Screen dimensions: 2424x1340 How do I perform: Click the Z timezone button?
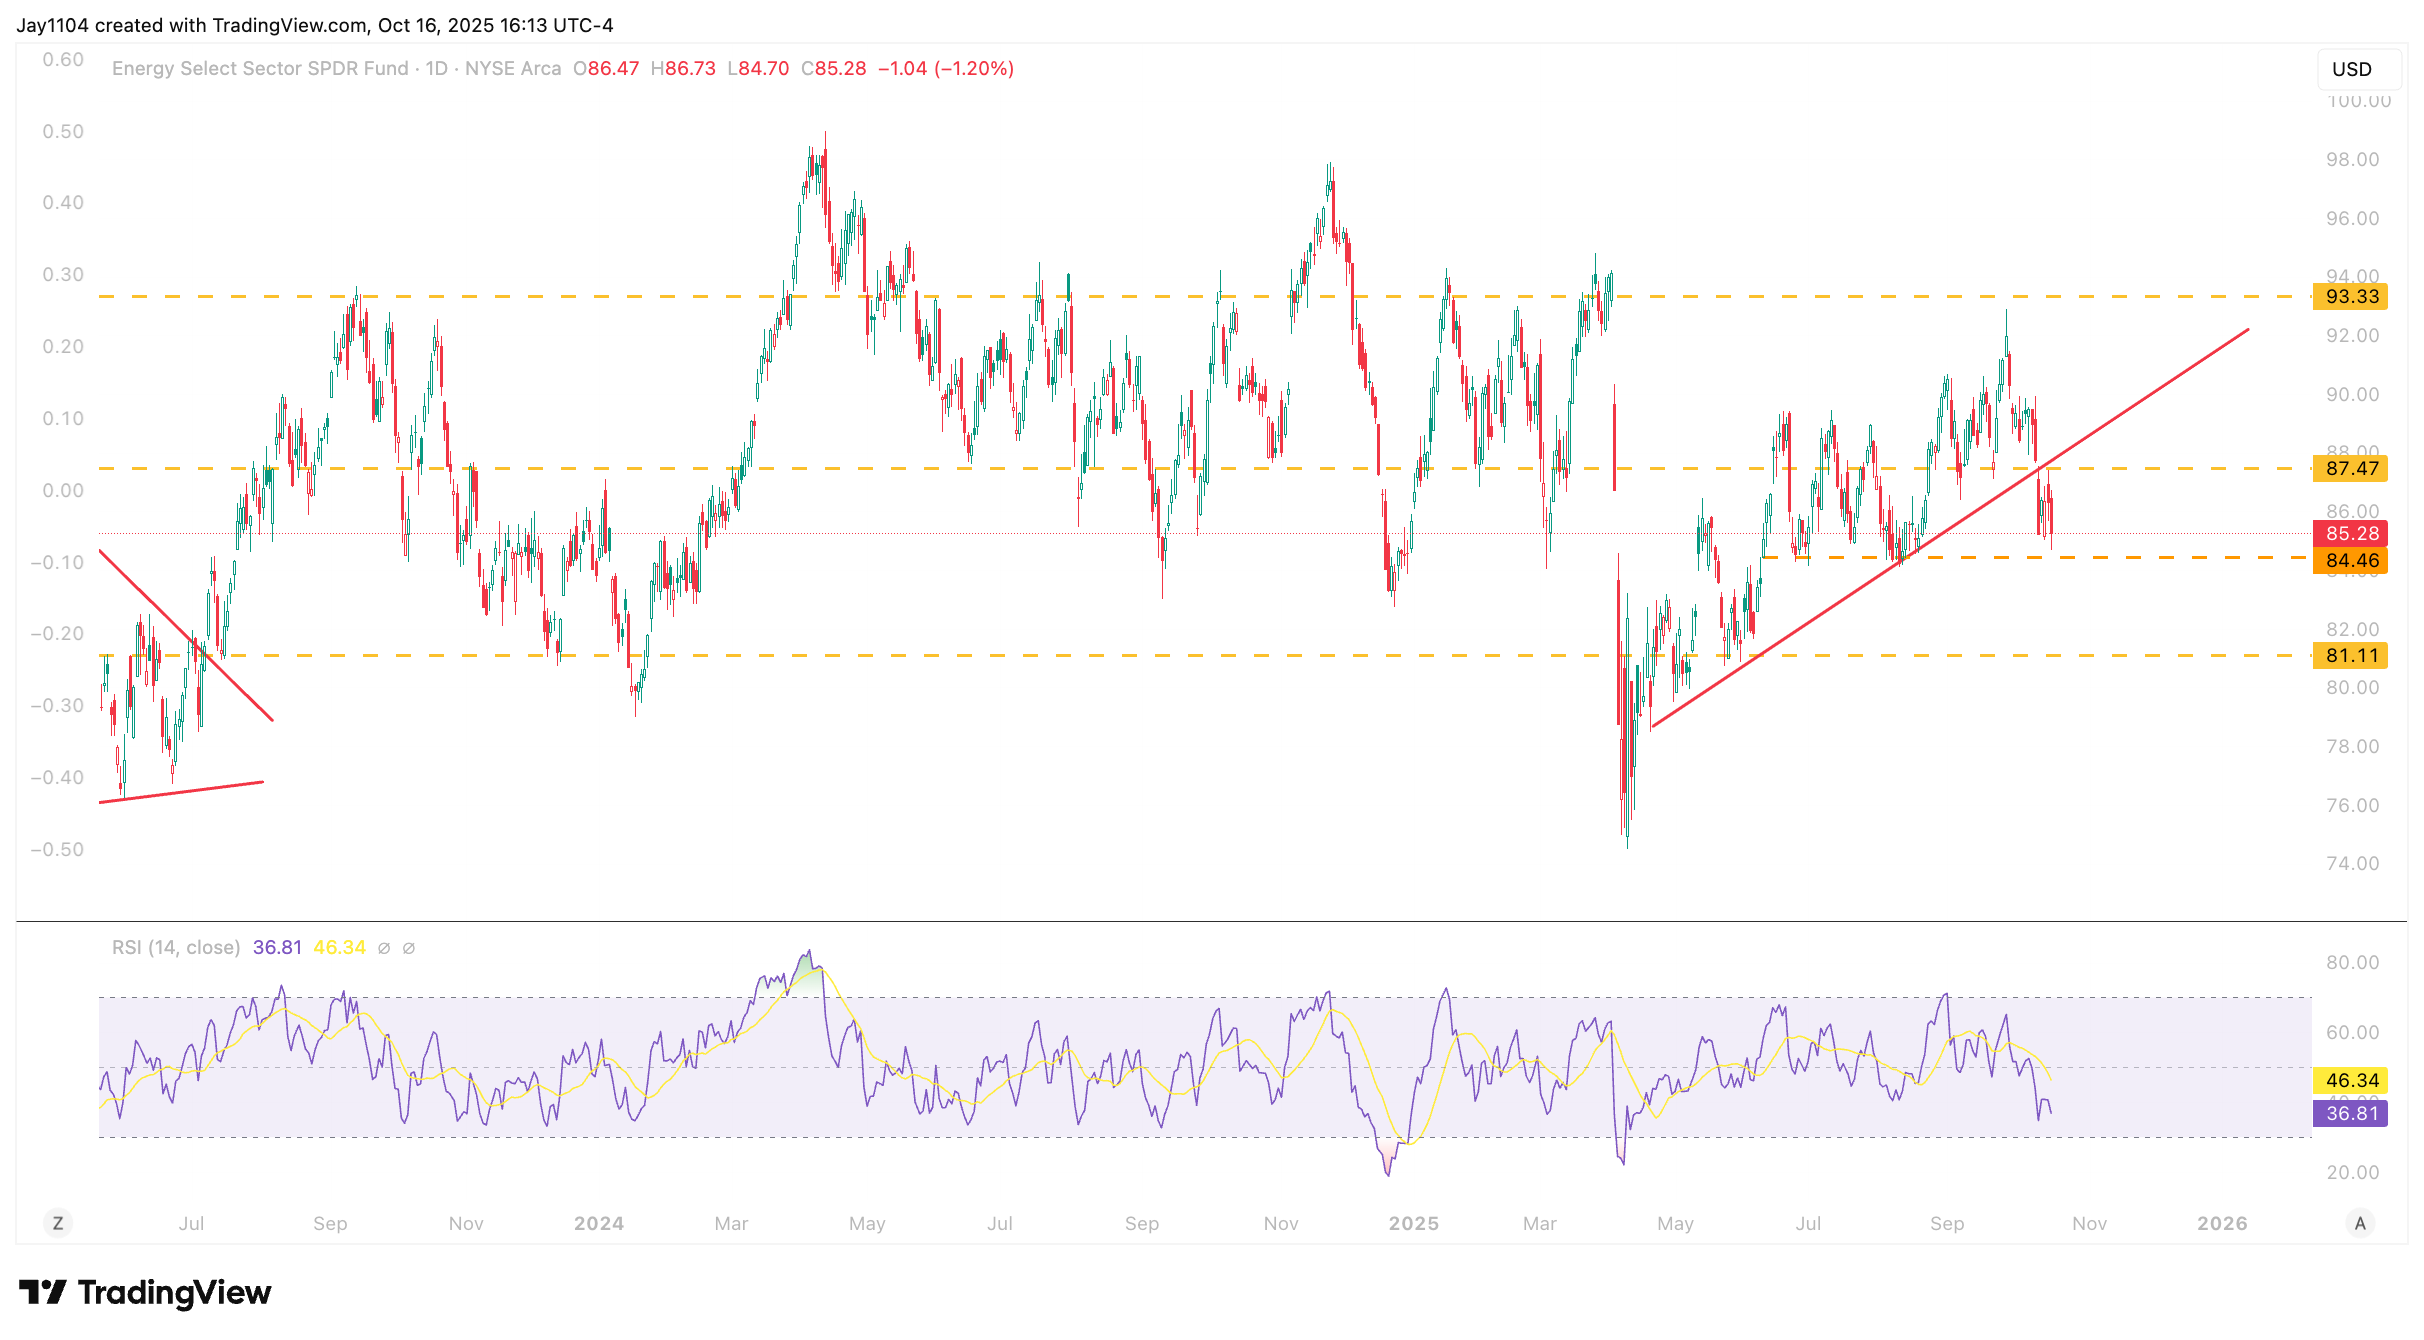tap(58, 1223)
